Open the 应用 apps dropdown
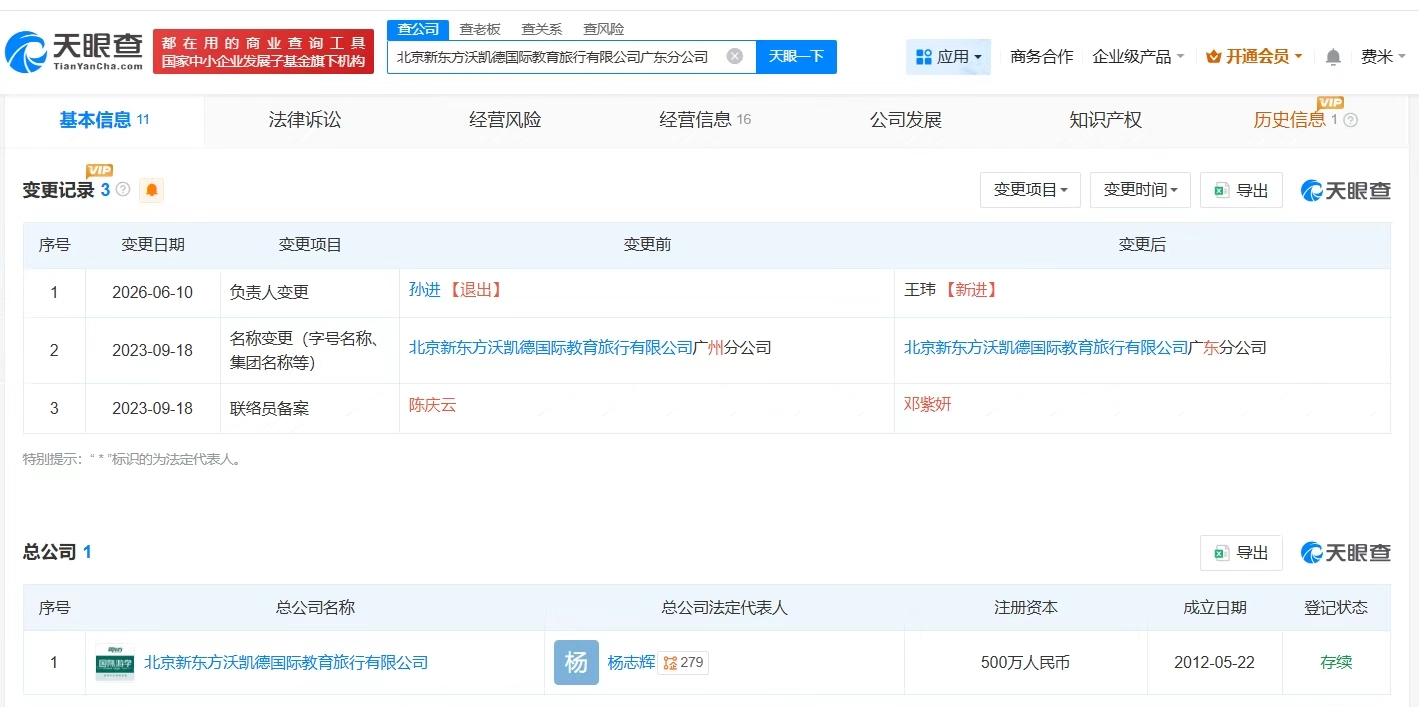 point(948,57)
